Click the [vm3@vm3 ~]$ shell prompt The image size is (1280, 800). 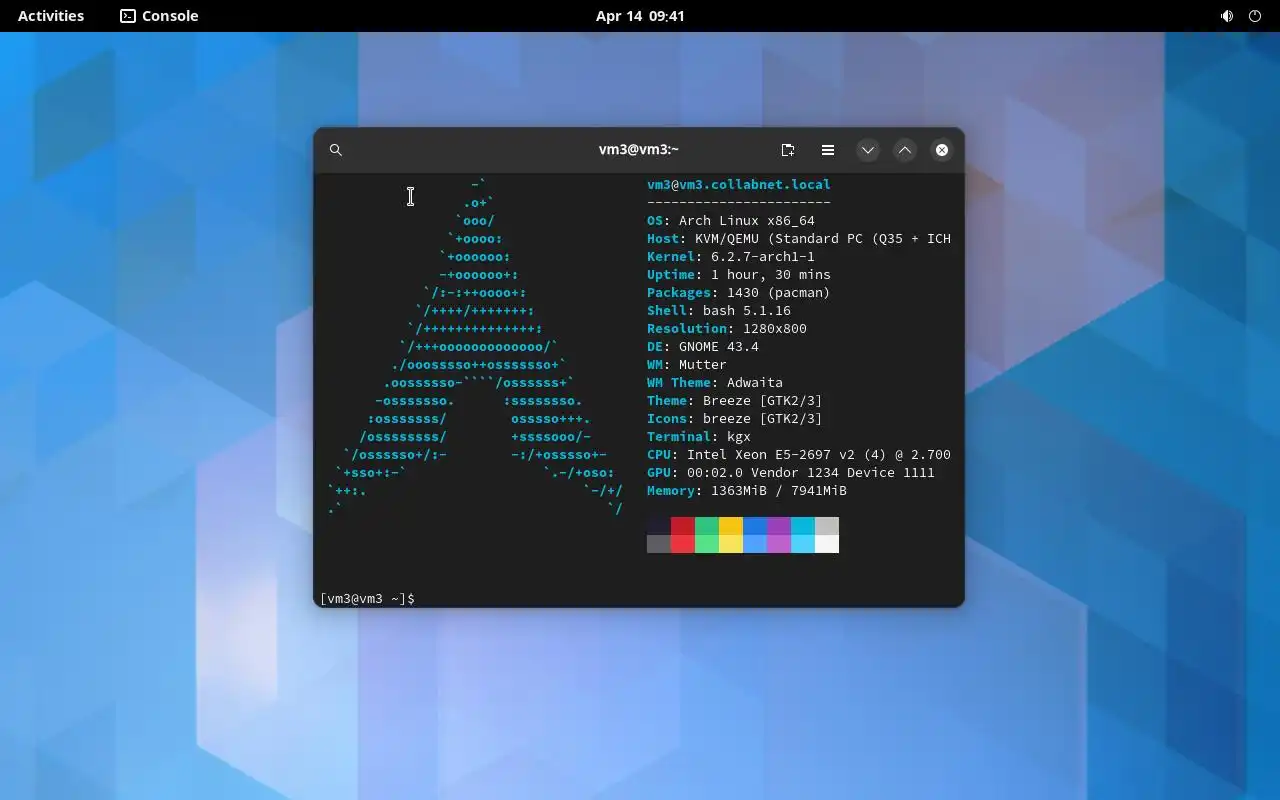367,599
